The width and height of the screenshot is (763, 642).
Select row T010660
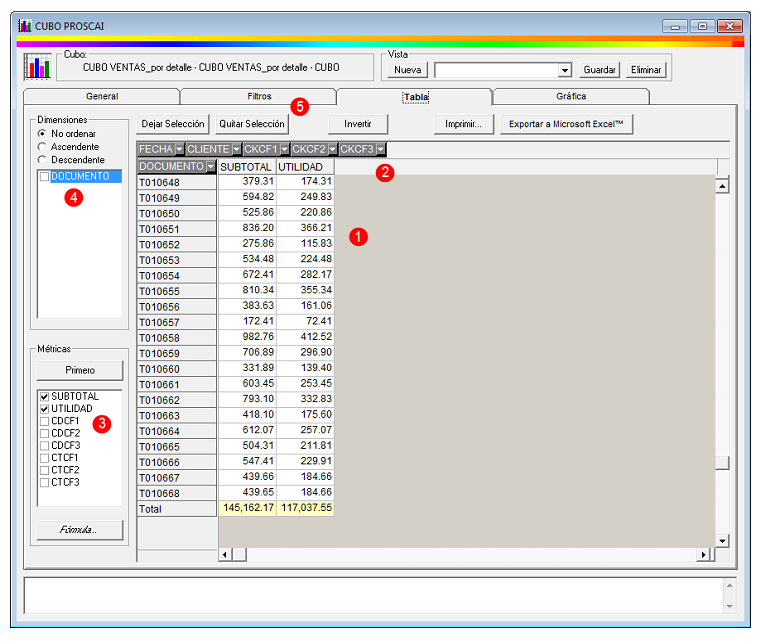(177, 369)
